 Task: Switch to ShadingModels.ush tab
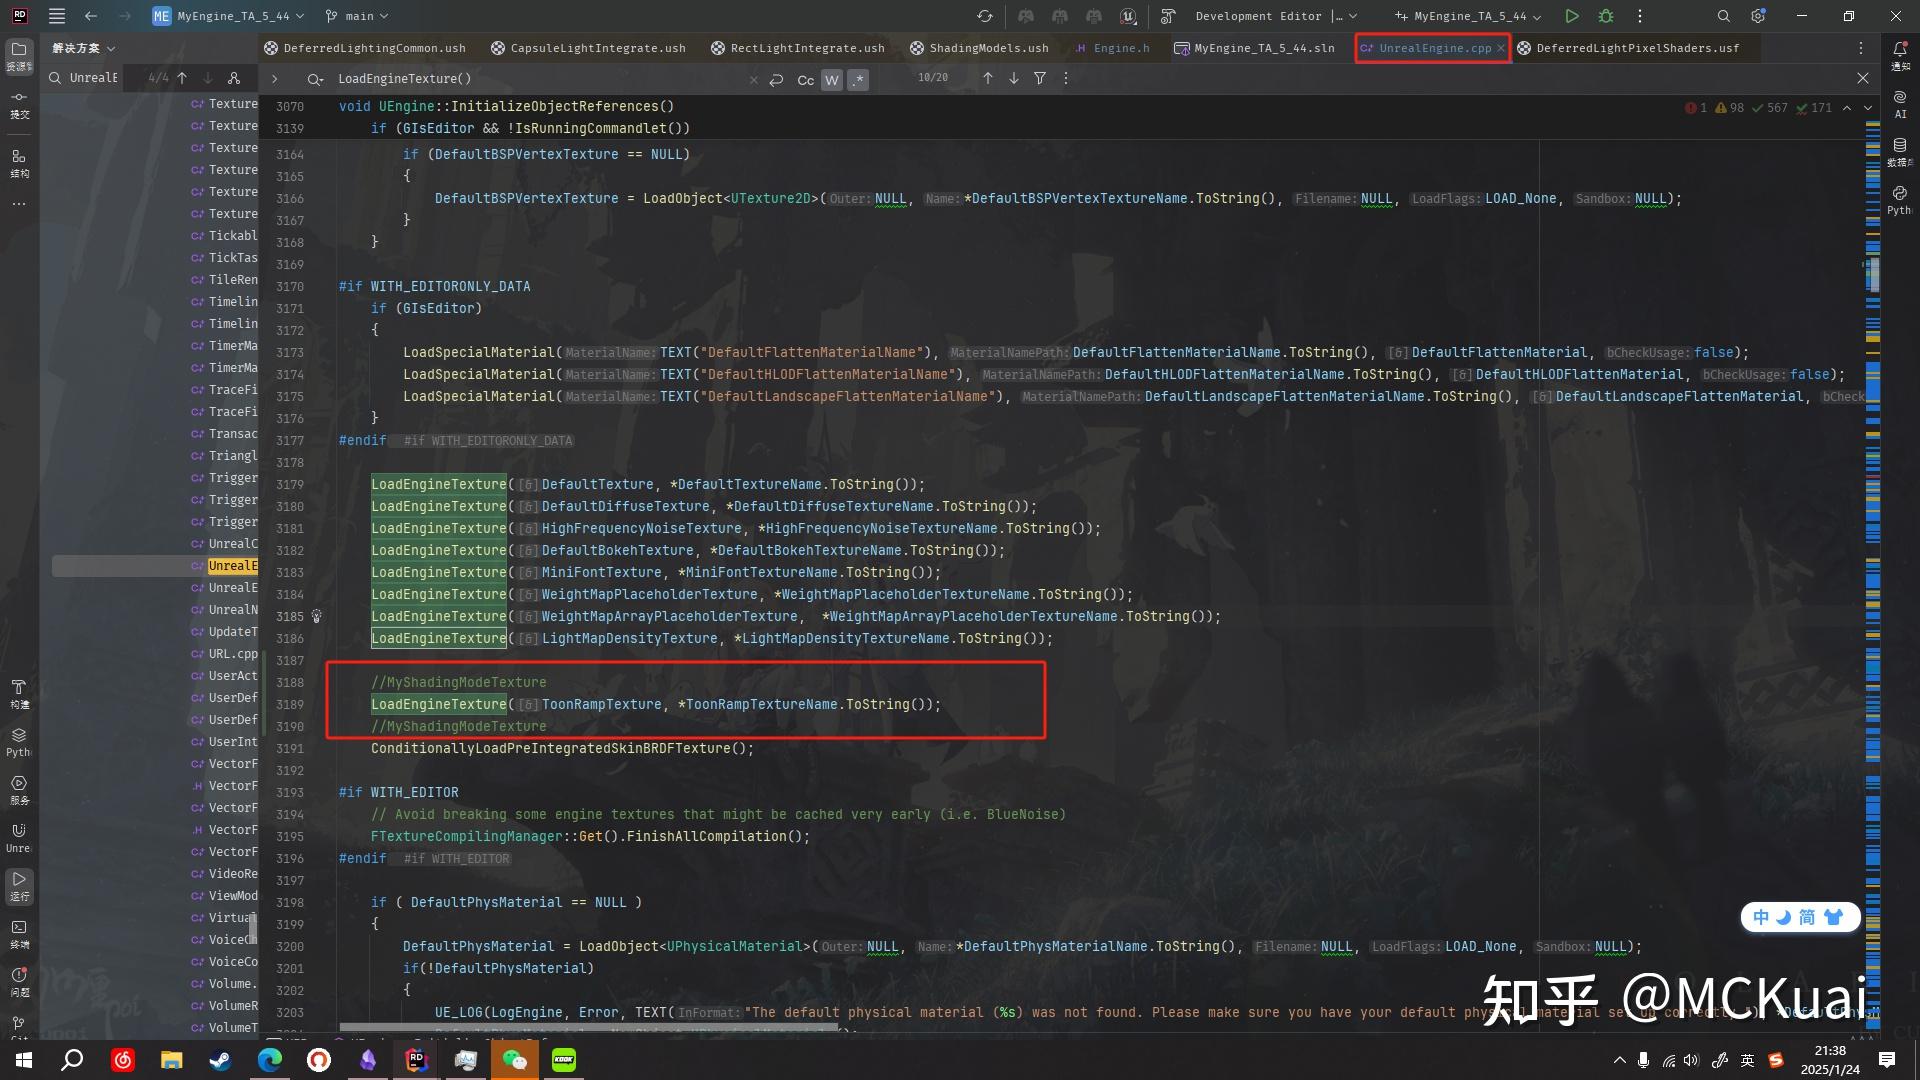tap(988, 48)
